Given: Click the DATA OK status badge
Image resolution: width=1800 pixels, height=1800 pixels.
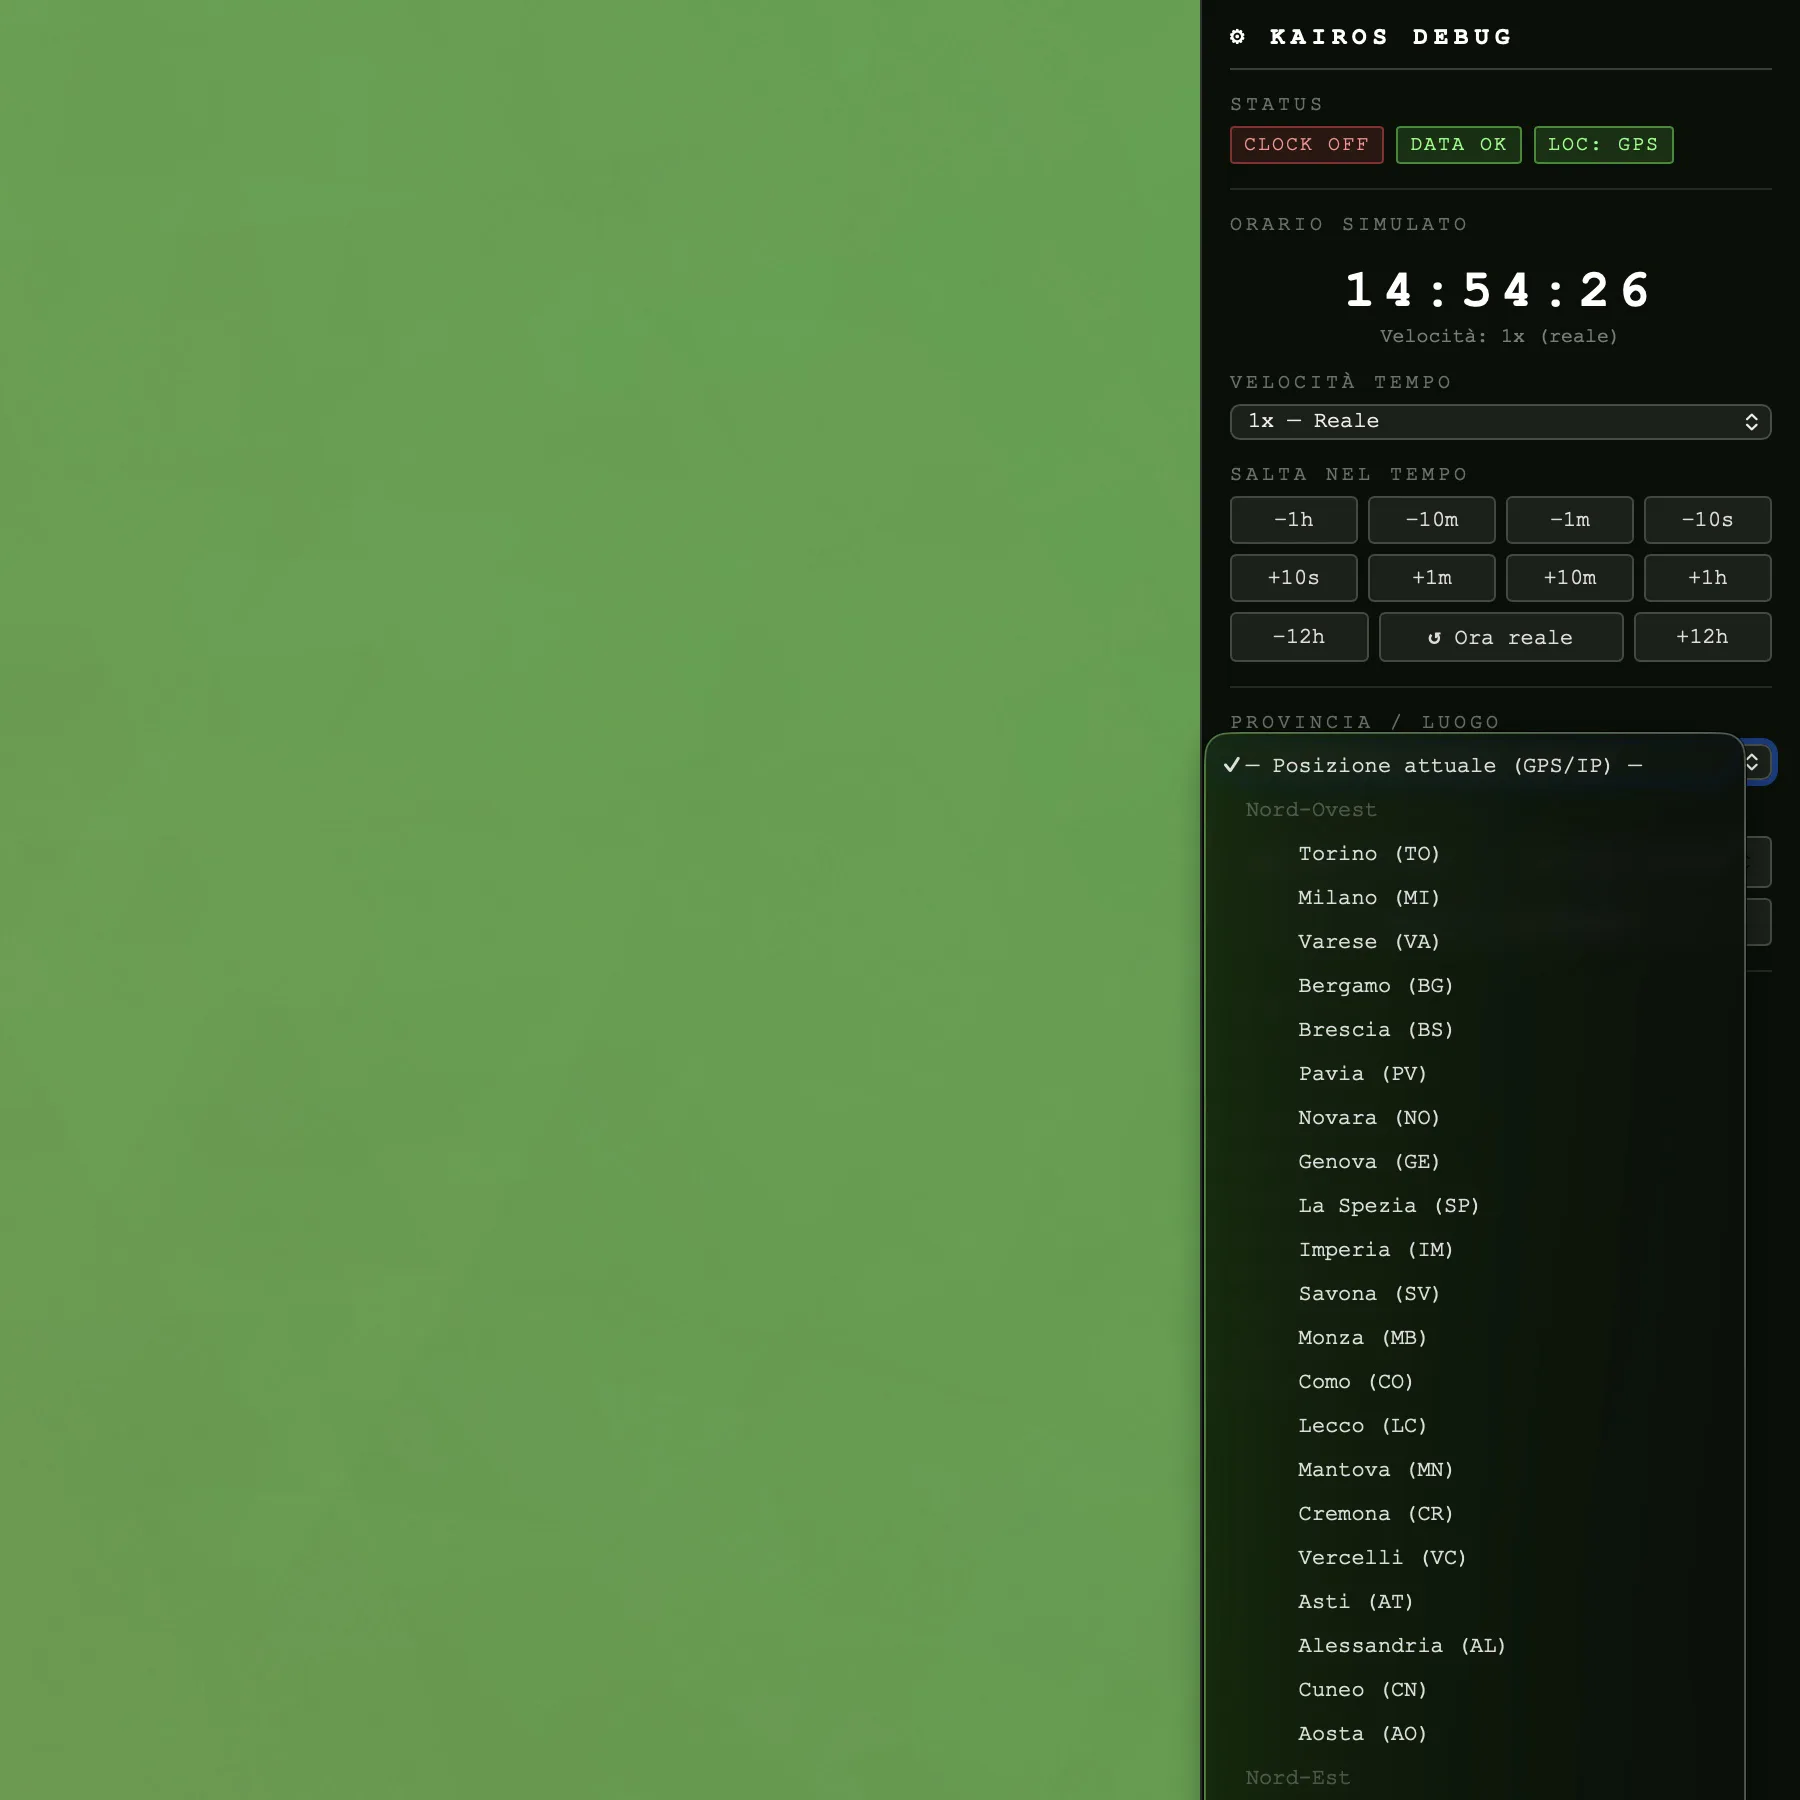Looking at the screenshot, I should coord(1458,145).
